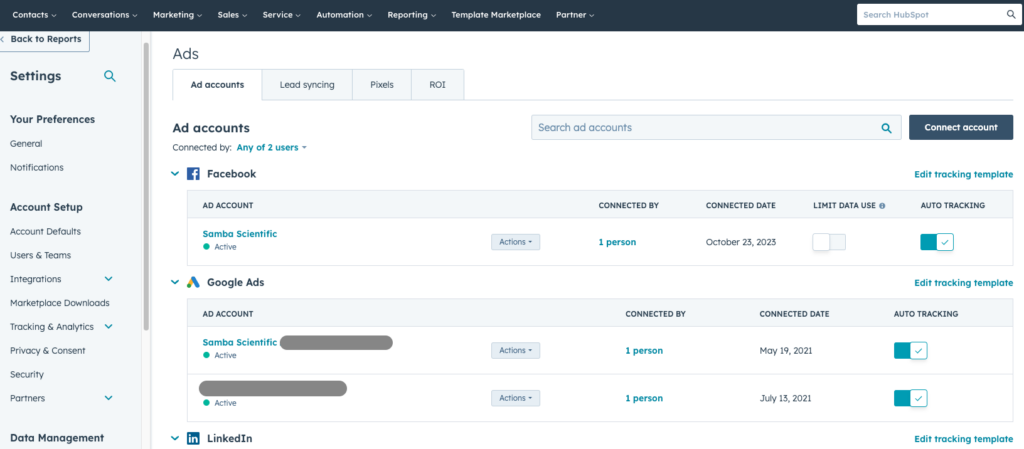The width and height of the screenshot is (1024, 449).
Task: Click the Connect account button
Action: pyautogui.click(x=961, y=127)
